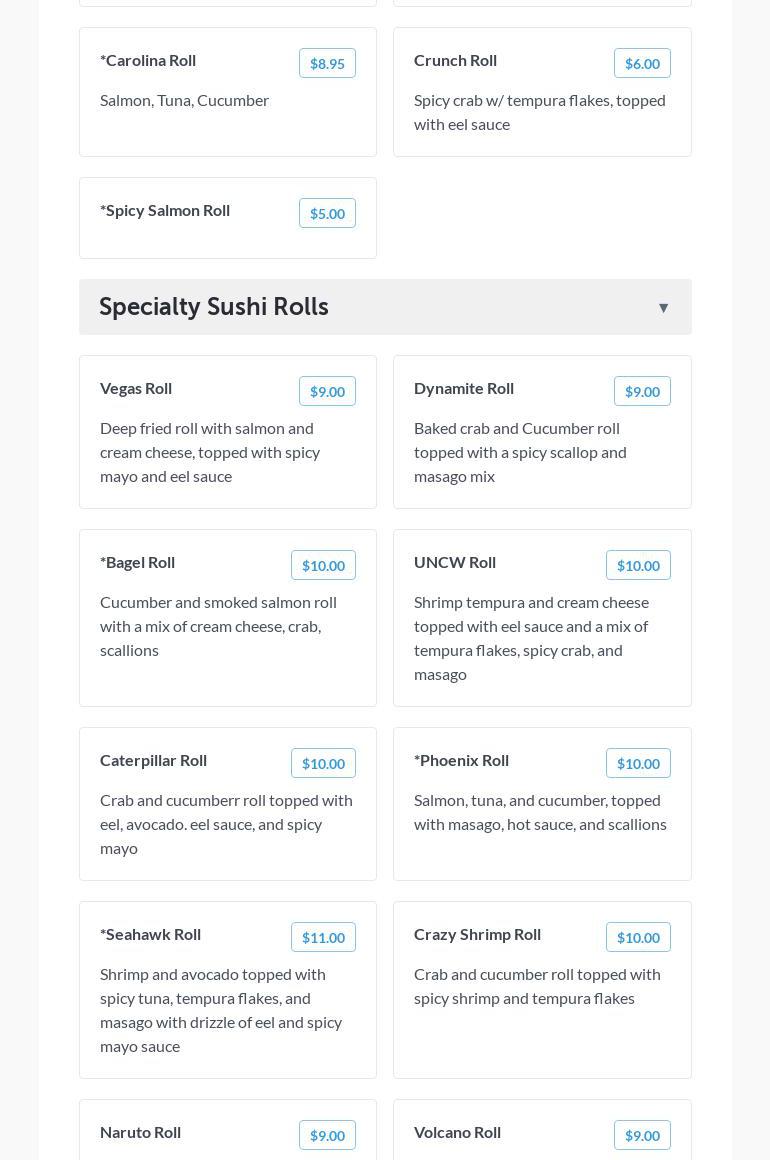Click the Specialty Sushi Rolls header
The width and height of the screenshot is (770, 1160).
[x=214, y=307]
